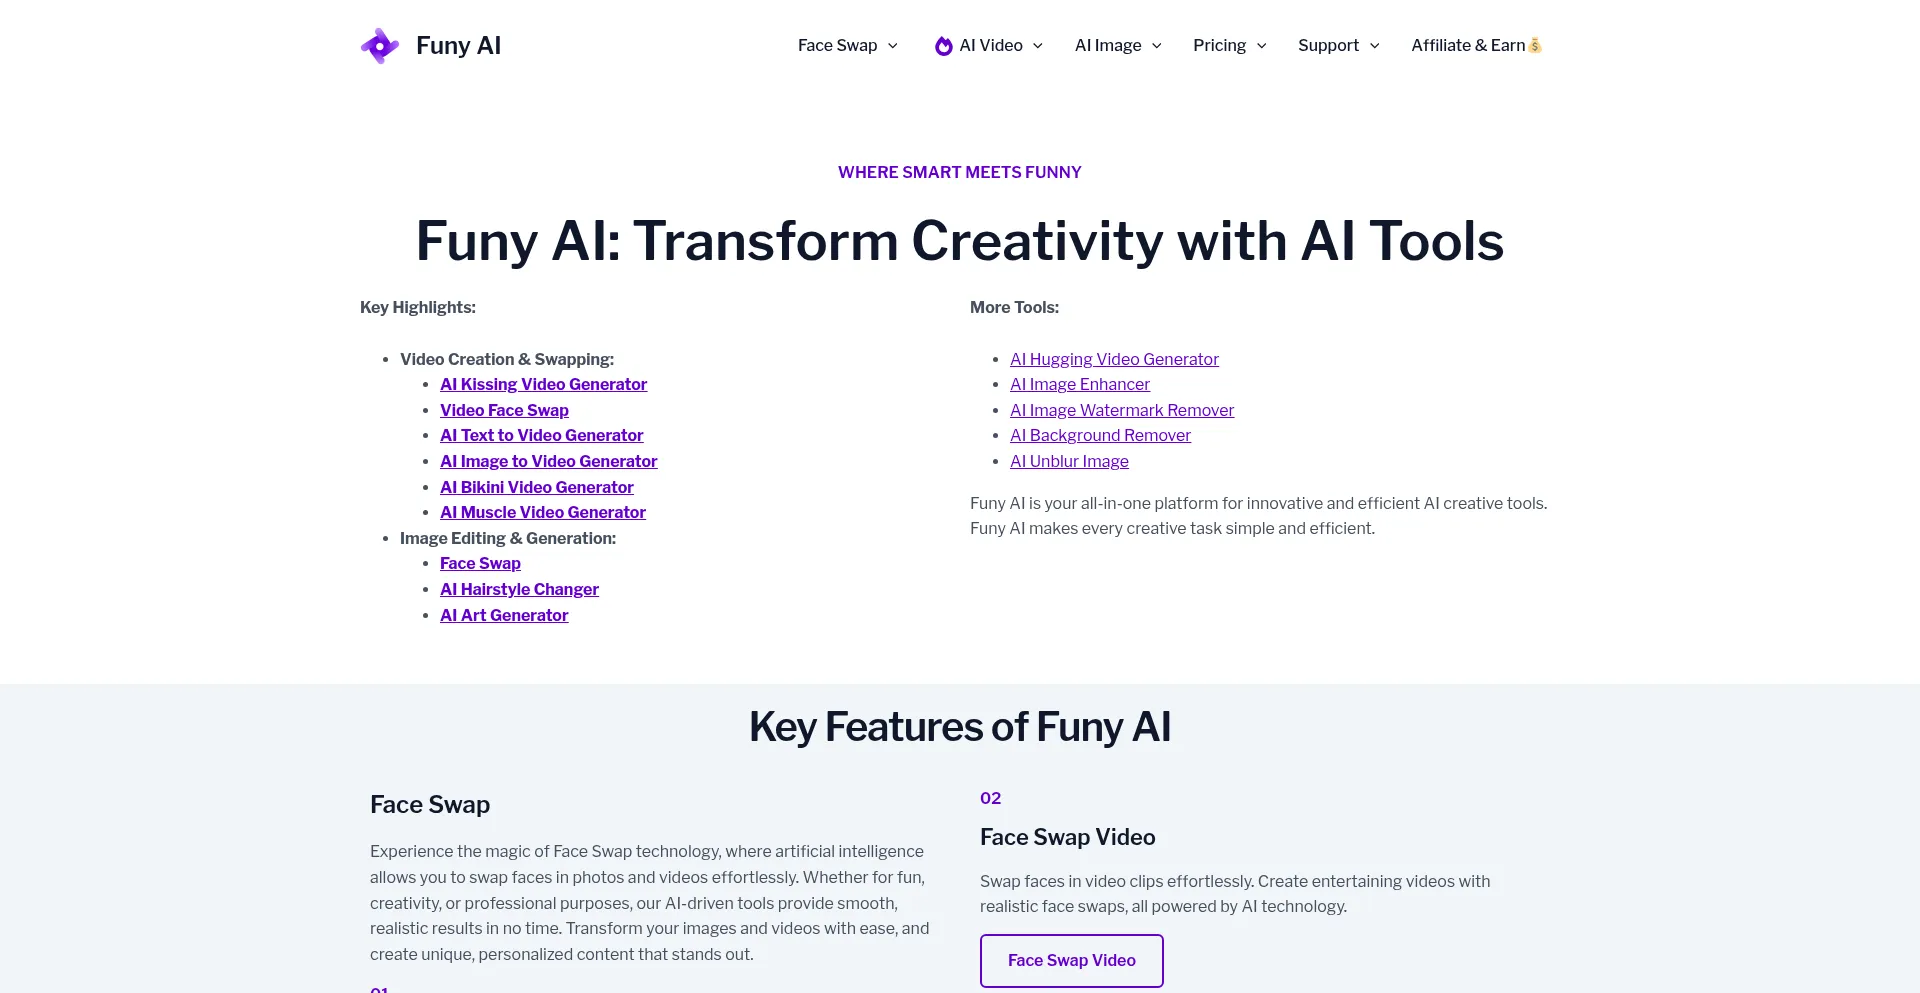Open the AI Hugging Video Generator link
Screen dimensions: 1920x993
1114,359
